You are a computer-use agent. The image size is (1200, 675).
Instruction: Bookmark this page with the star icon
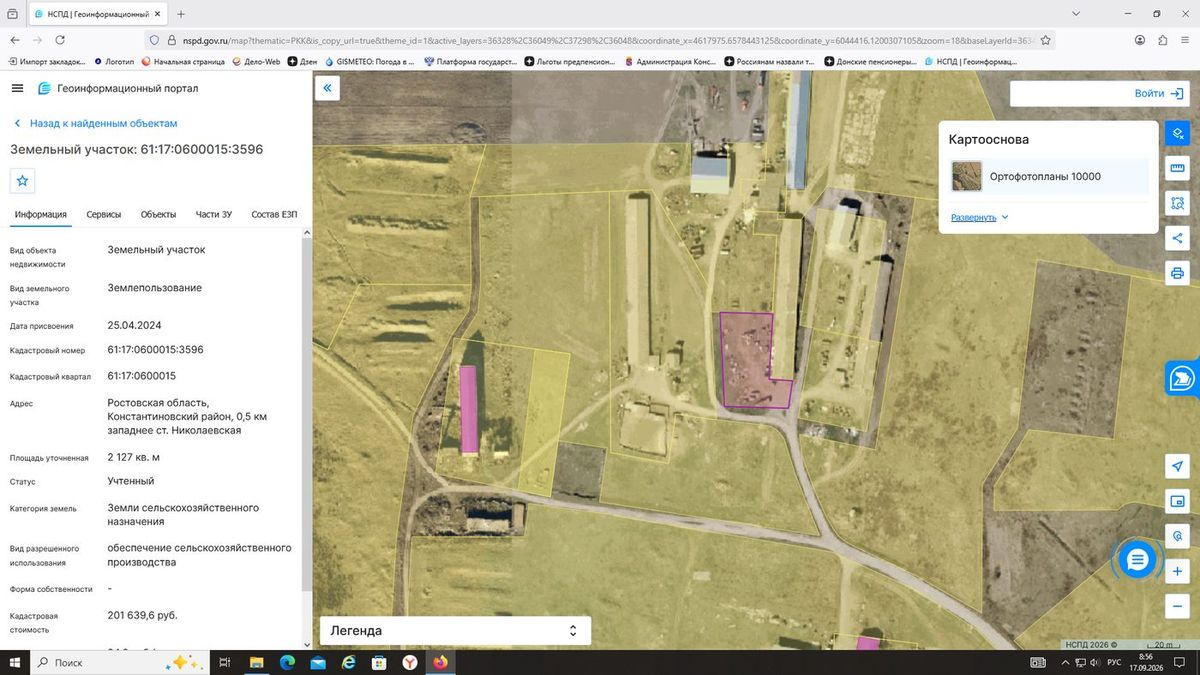click(x=1045, y=40)
